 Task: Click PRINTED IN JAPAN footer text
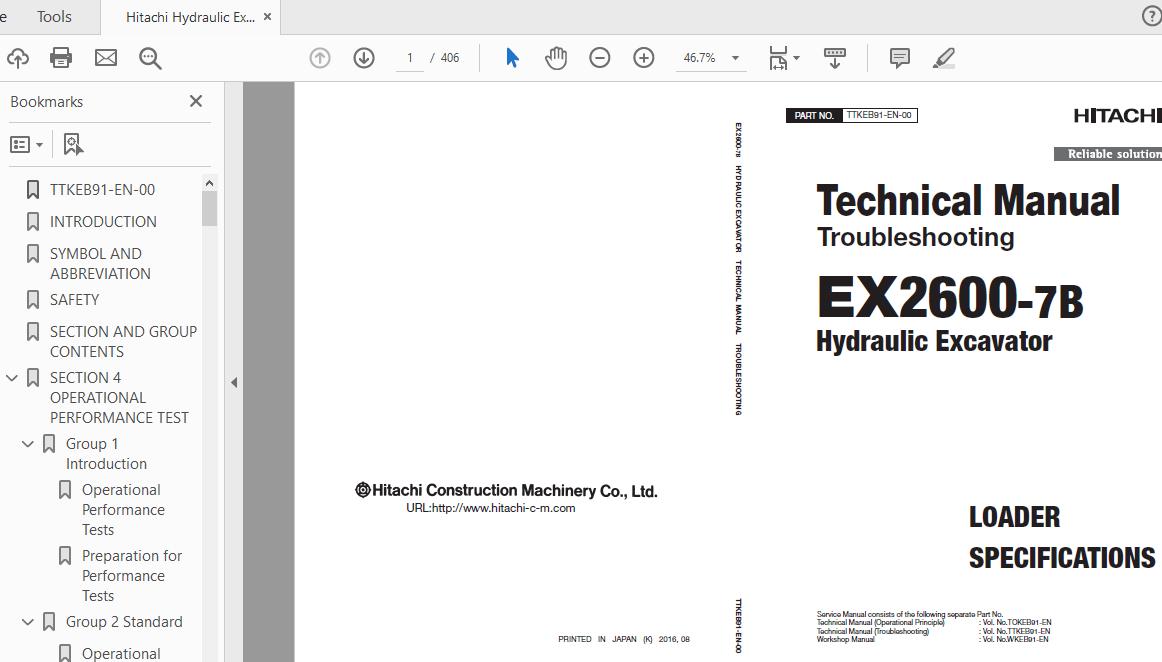pyautogui.click(x=624, y=639)
